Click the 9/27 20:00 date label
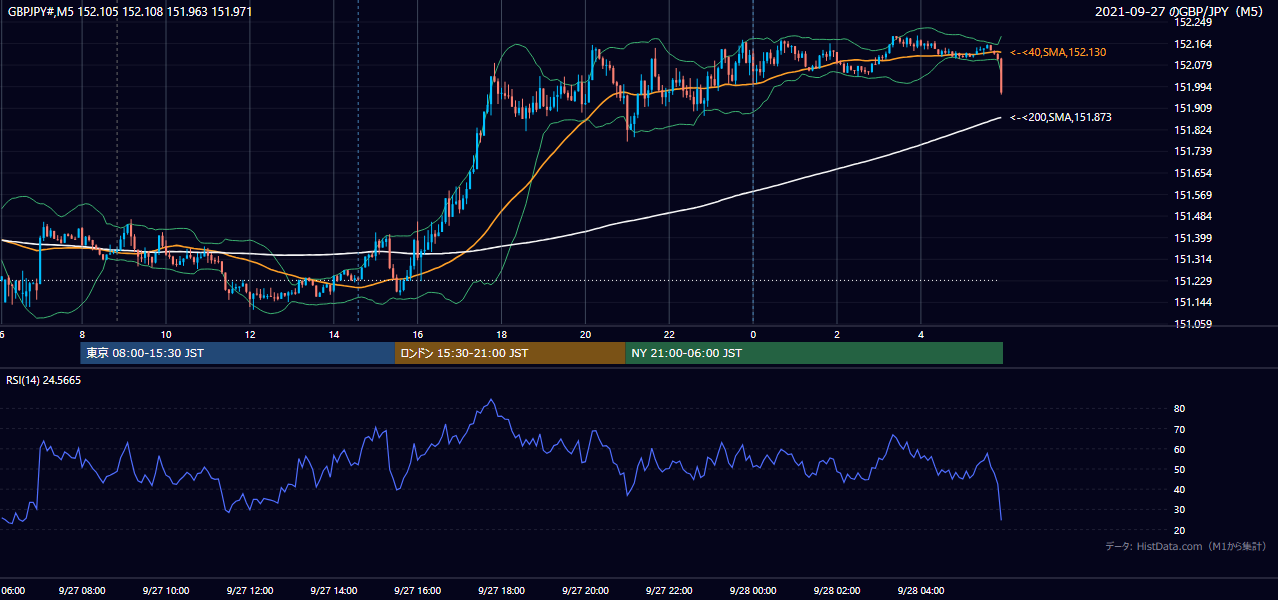1278x600 pixels. (585, 591)
